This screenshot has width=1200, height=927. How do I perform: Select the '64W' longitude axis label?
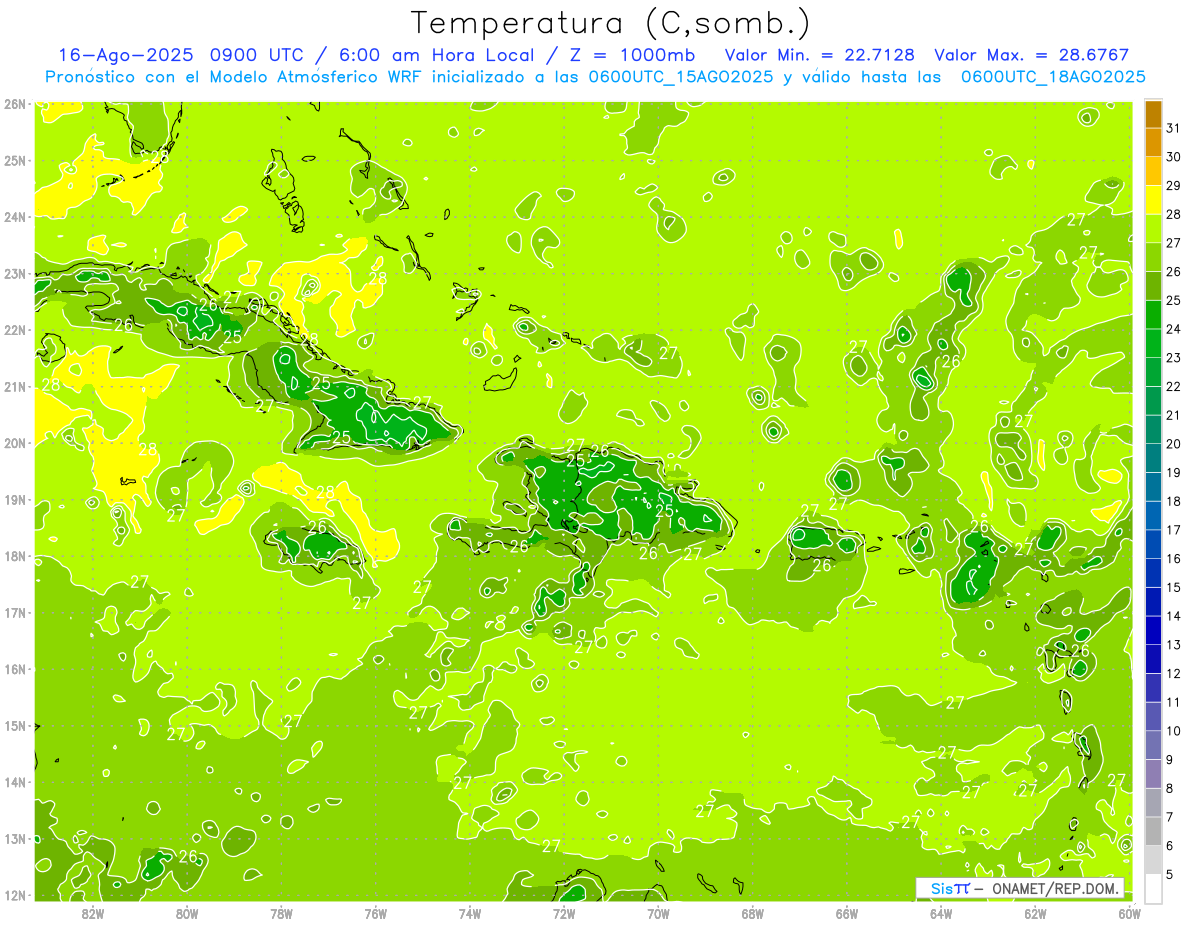(x=941, y=912)
